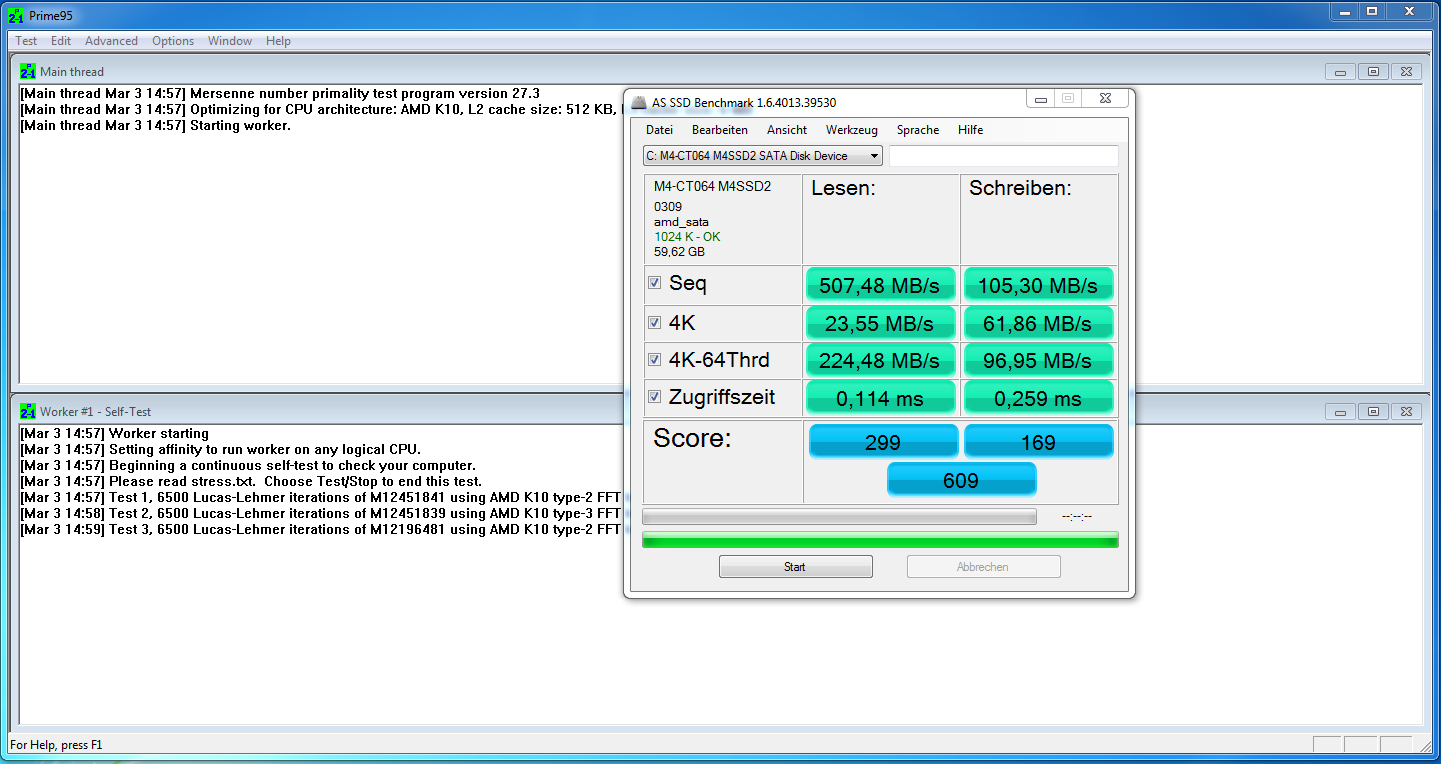Click the write access time 0,259 ms

click(x=1038, y=398)
